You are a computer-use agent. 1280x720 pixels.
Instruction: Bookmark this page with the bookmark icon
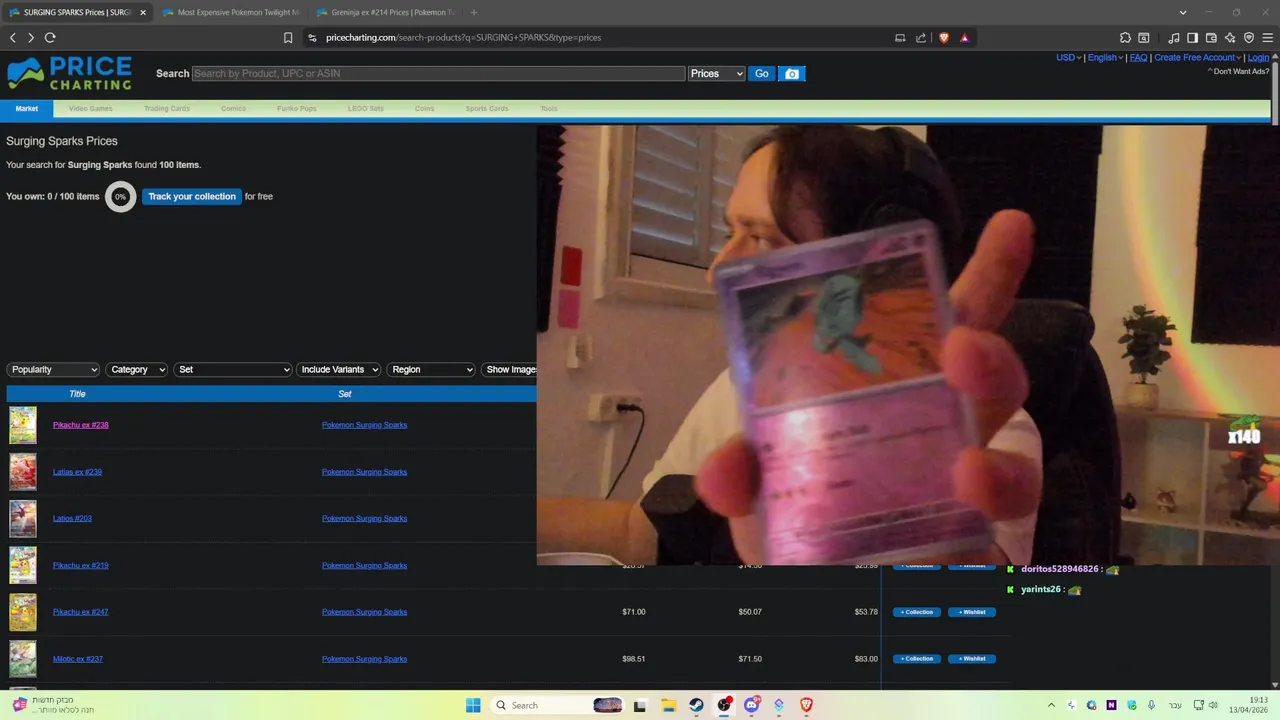pos(288,37)
